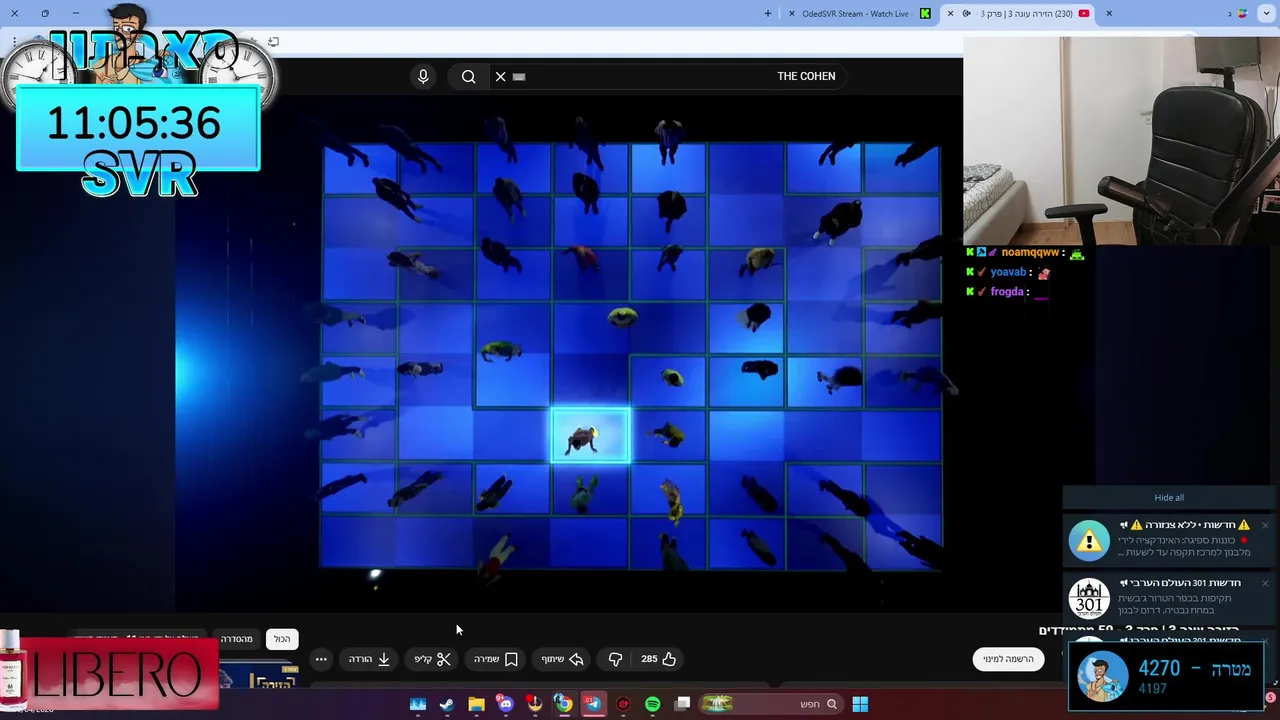This screenshot has width=1280, height=720.
Task: Open the blue monitor app in taskbar
Action: [x=418, y=704]
